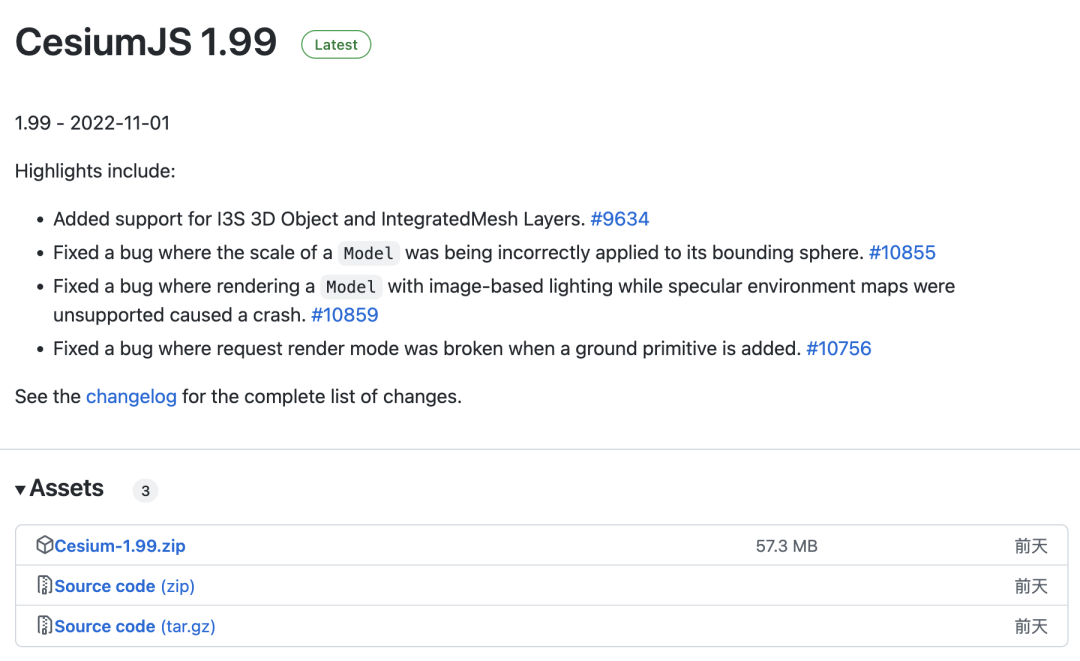
Task: Click the archive icon for Source code (tar.gz)
Action: (x=45, y=625)
